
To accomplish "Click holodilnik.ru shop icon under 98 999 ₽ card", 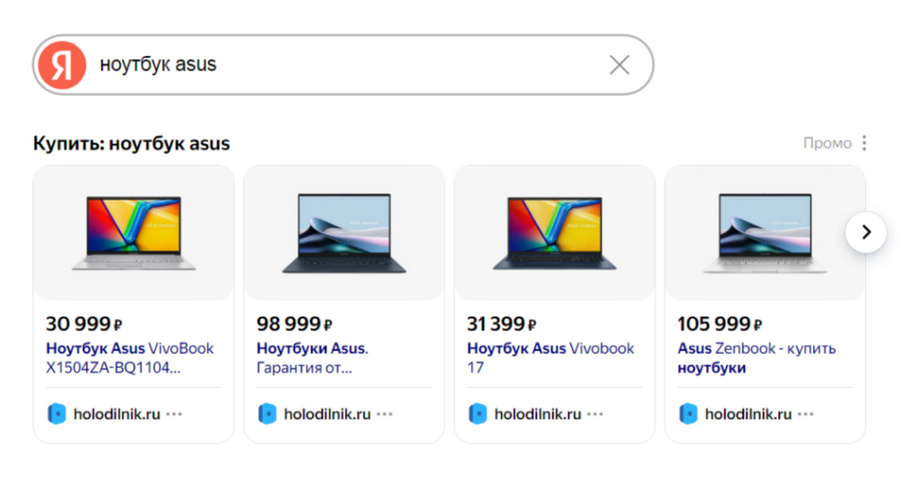I will pyautogui.click(x=267, y=414).
